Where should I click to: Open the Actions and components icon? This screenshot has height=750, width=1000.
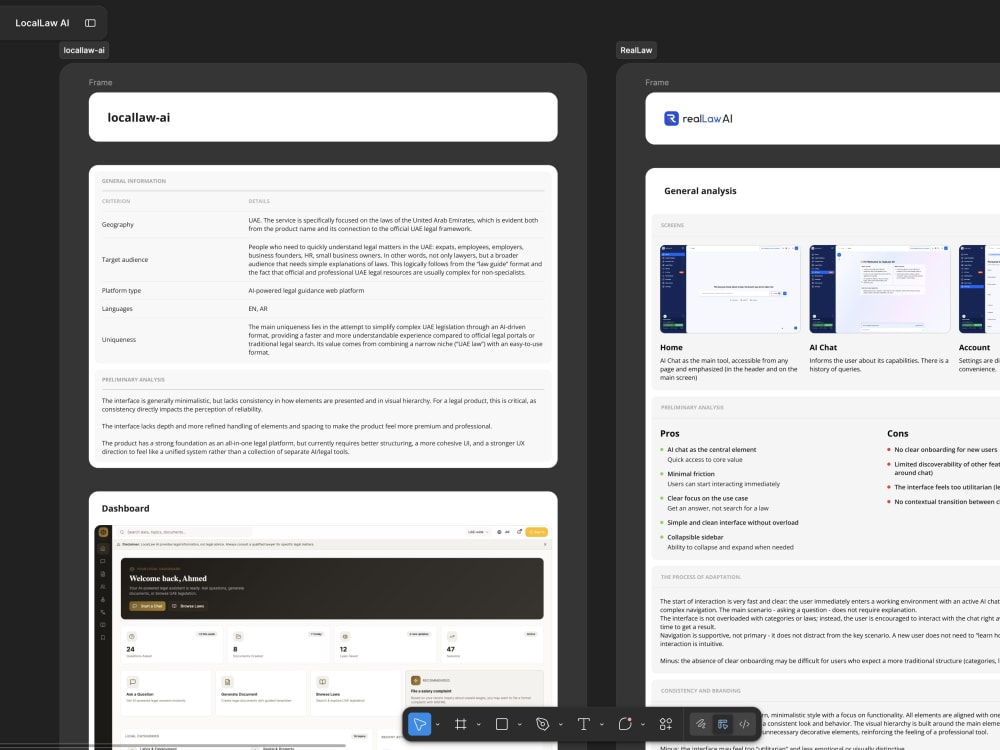coord(666,724)
